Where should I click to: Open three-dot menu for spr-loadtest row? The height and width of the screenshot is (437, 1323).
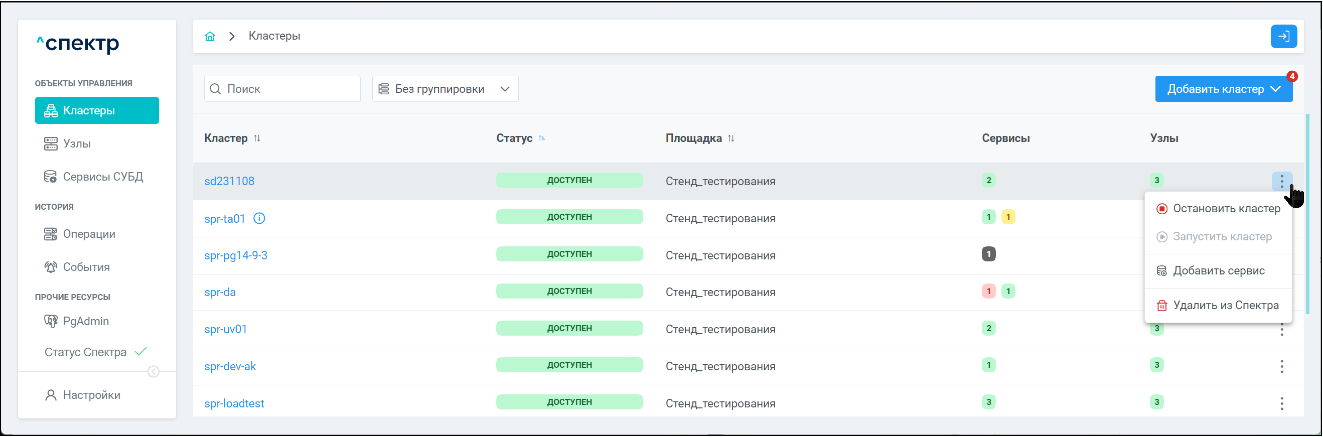(1281, 403)
